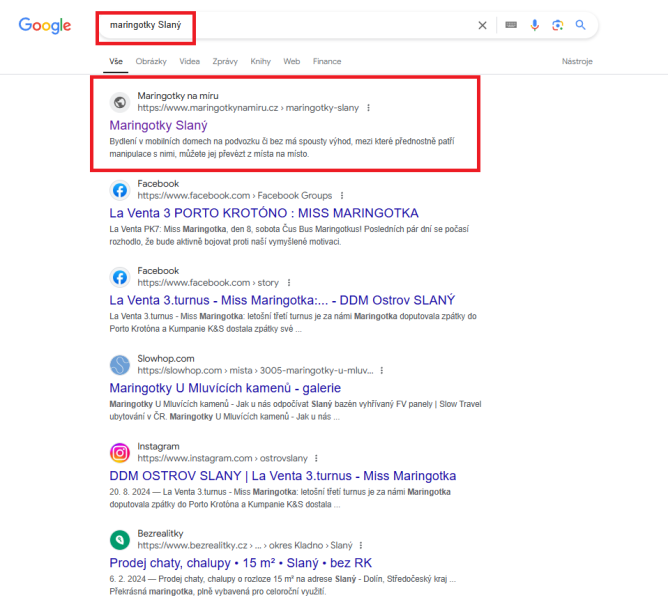Click the Maringotky na míru globe favicon
This screenshot has width=668, height=600.
120,102
